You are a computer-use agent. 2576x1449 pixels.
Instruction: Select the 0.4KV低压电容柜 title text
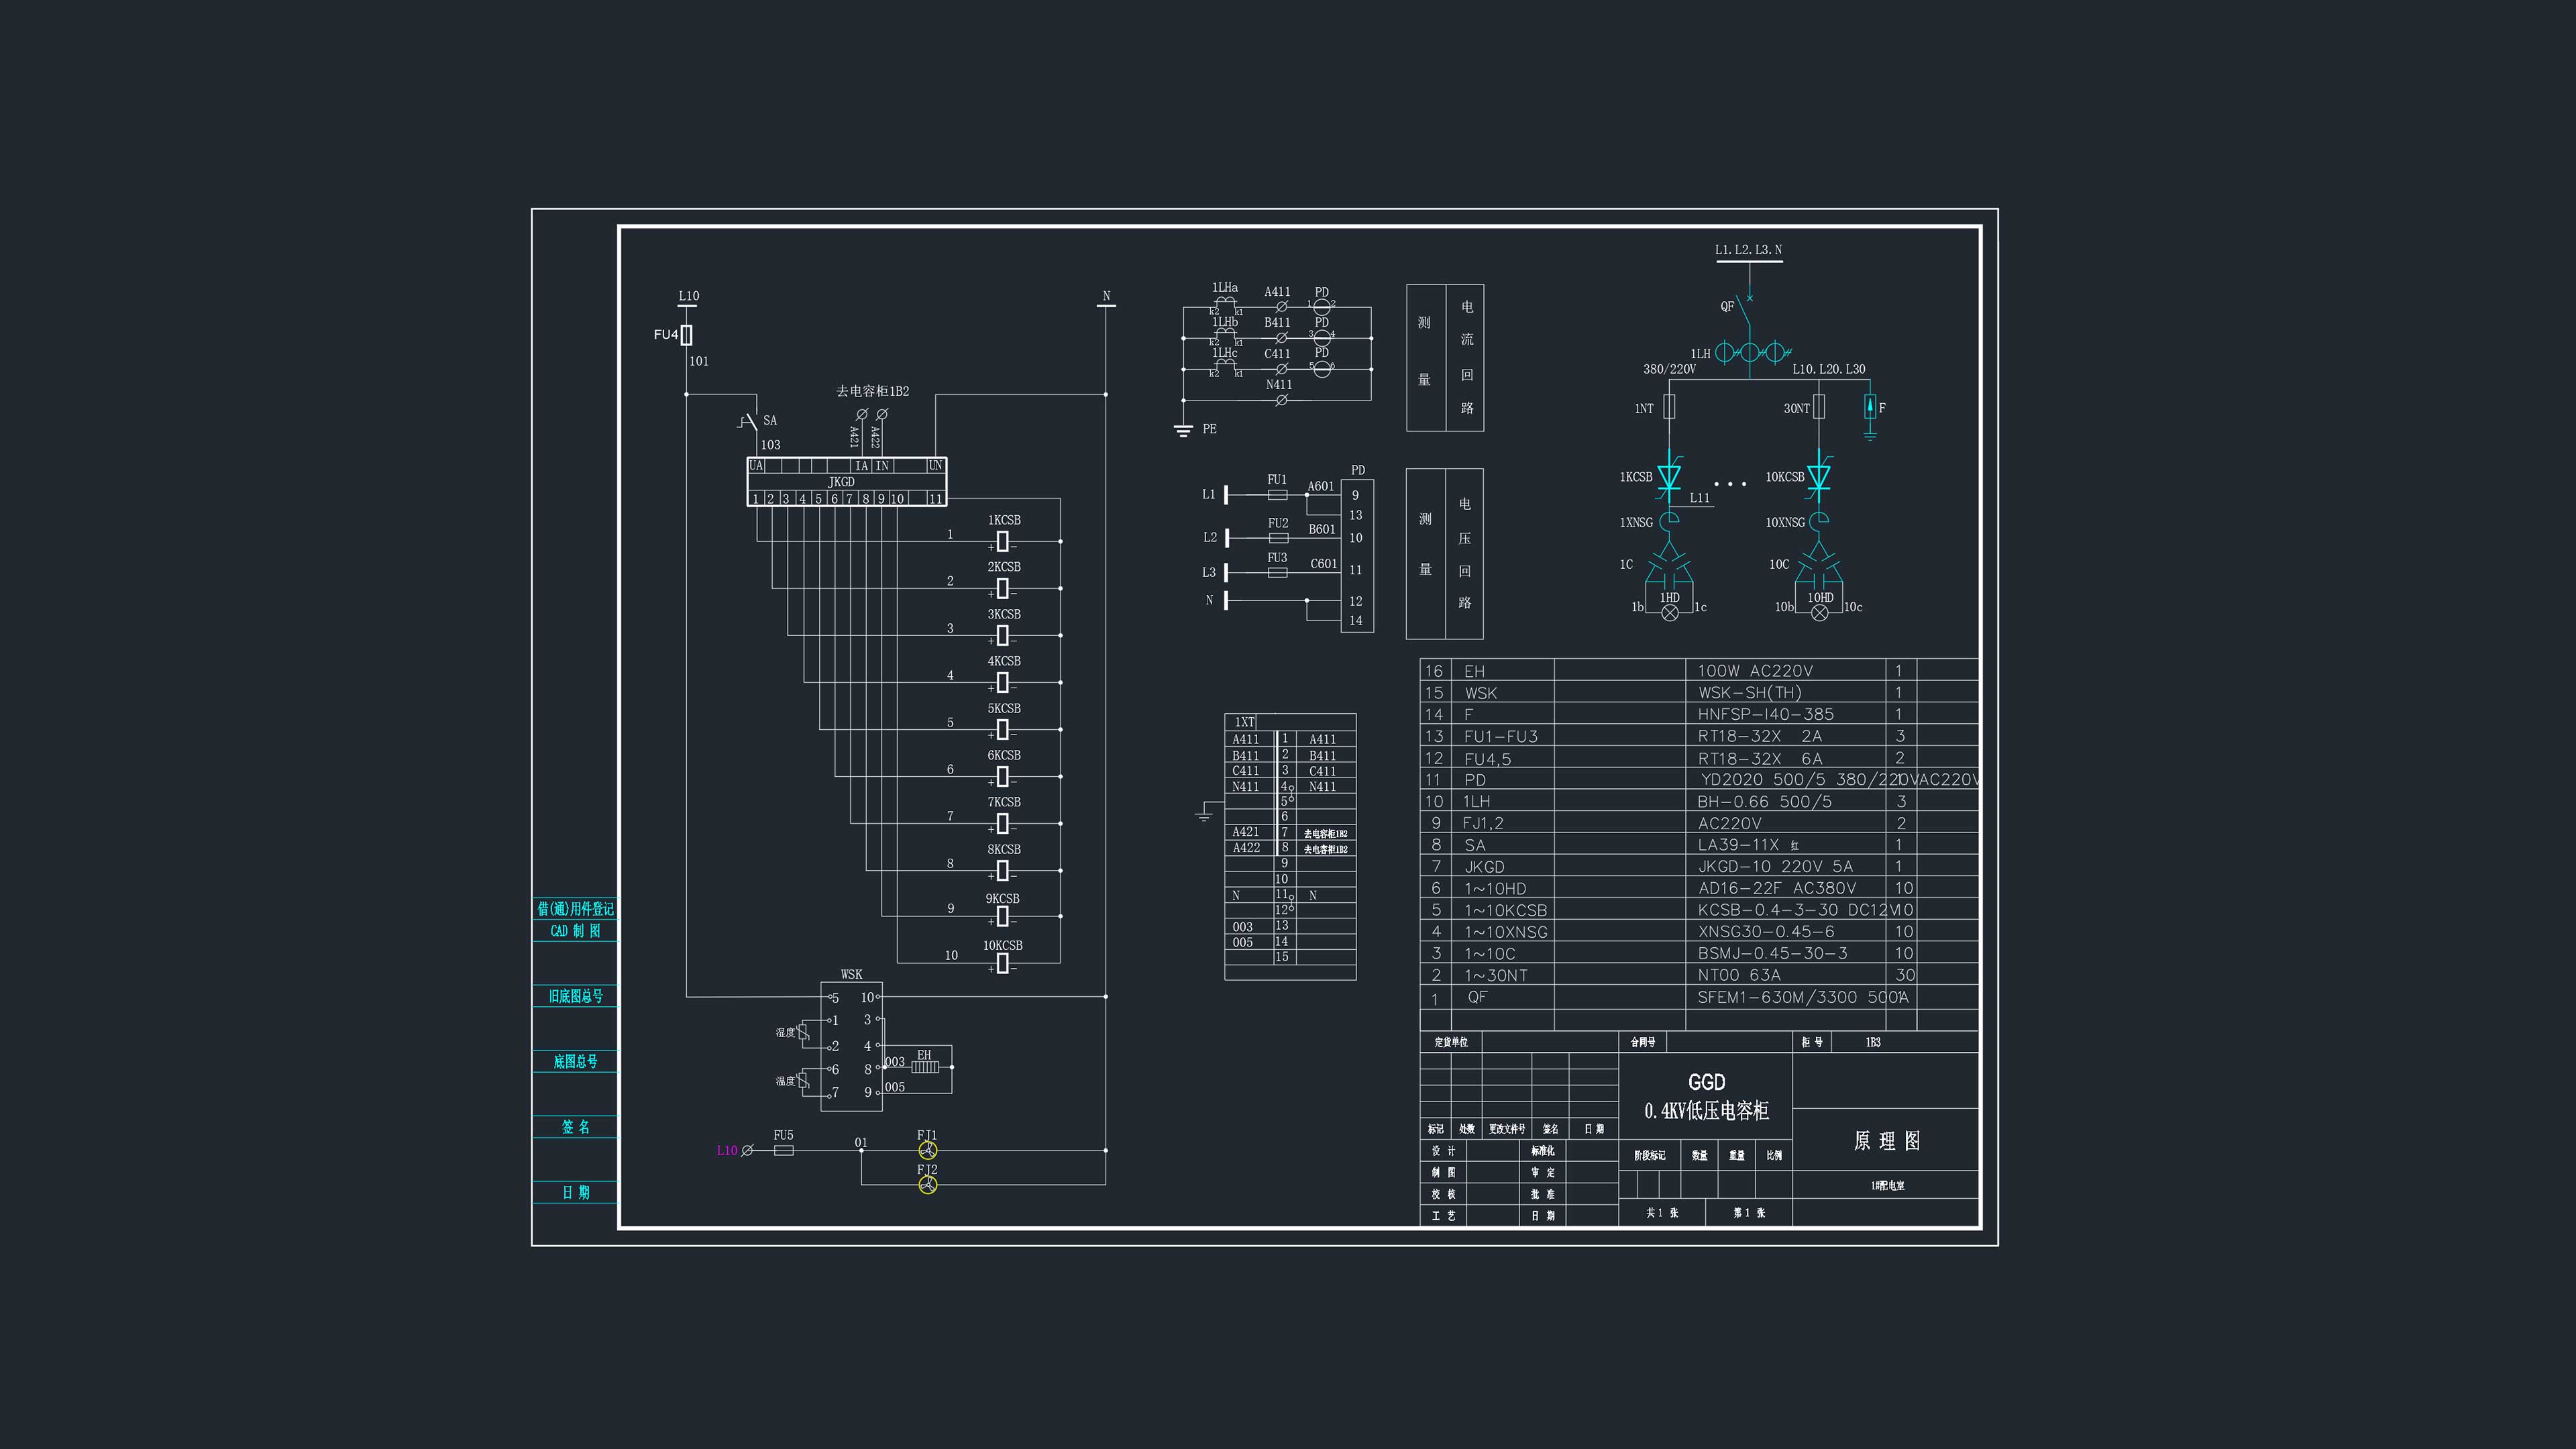pos(1706,1111)
